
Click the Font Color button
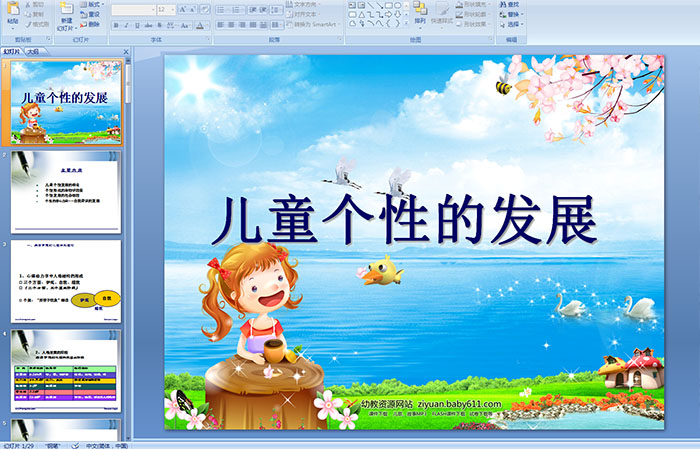tap(200, 25)
